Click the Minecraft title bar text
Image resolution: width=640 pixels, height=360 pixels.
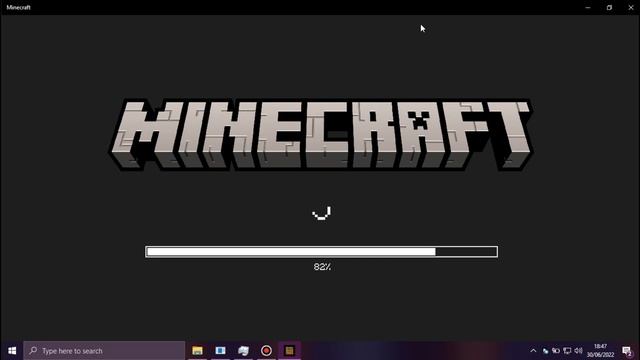(18, 7)
